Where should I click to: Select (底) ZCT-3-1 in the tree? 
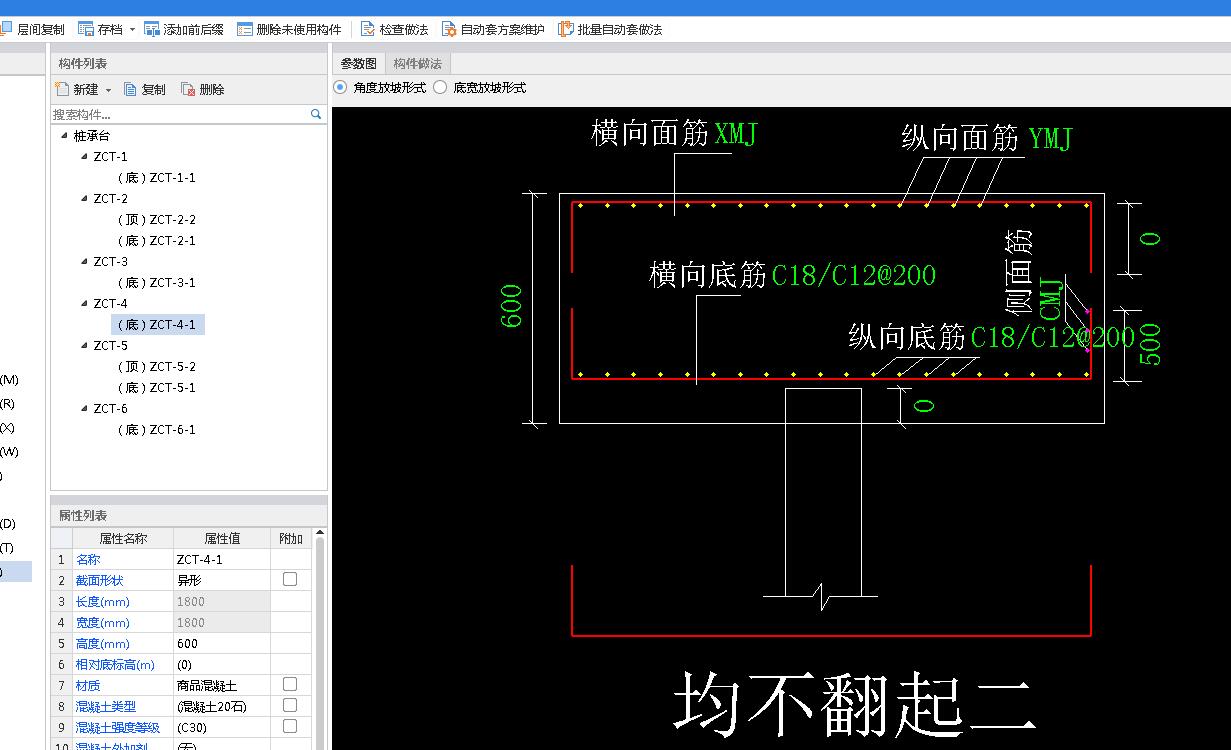tap(157, 282)
